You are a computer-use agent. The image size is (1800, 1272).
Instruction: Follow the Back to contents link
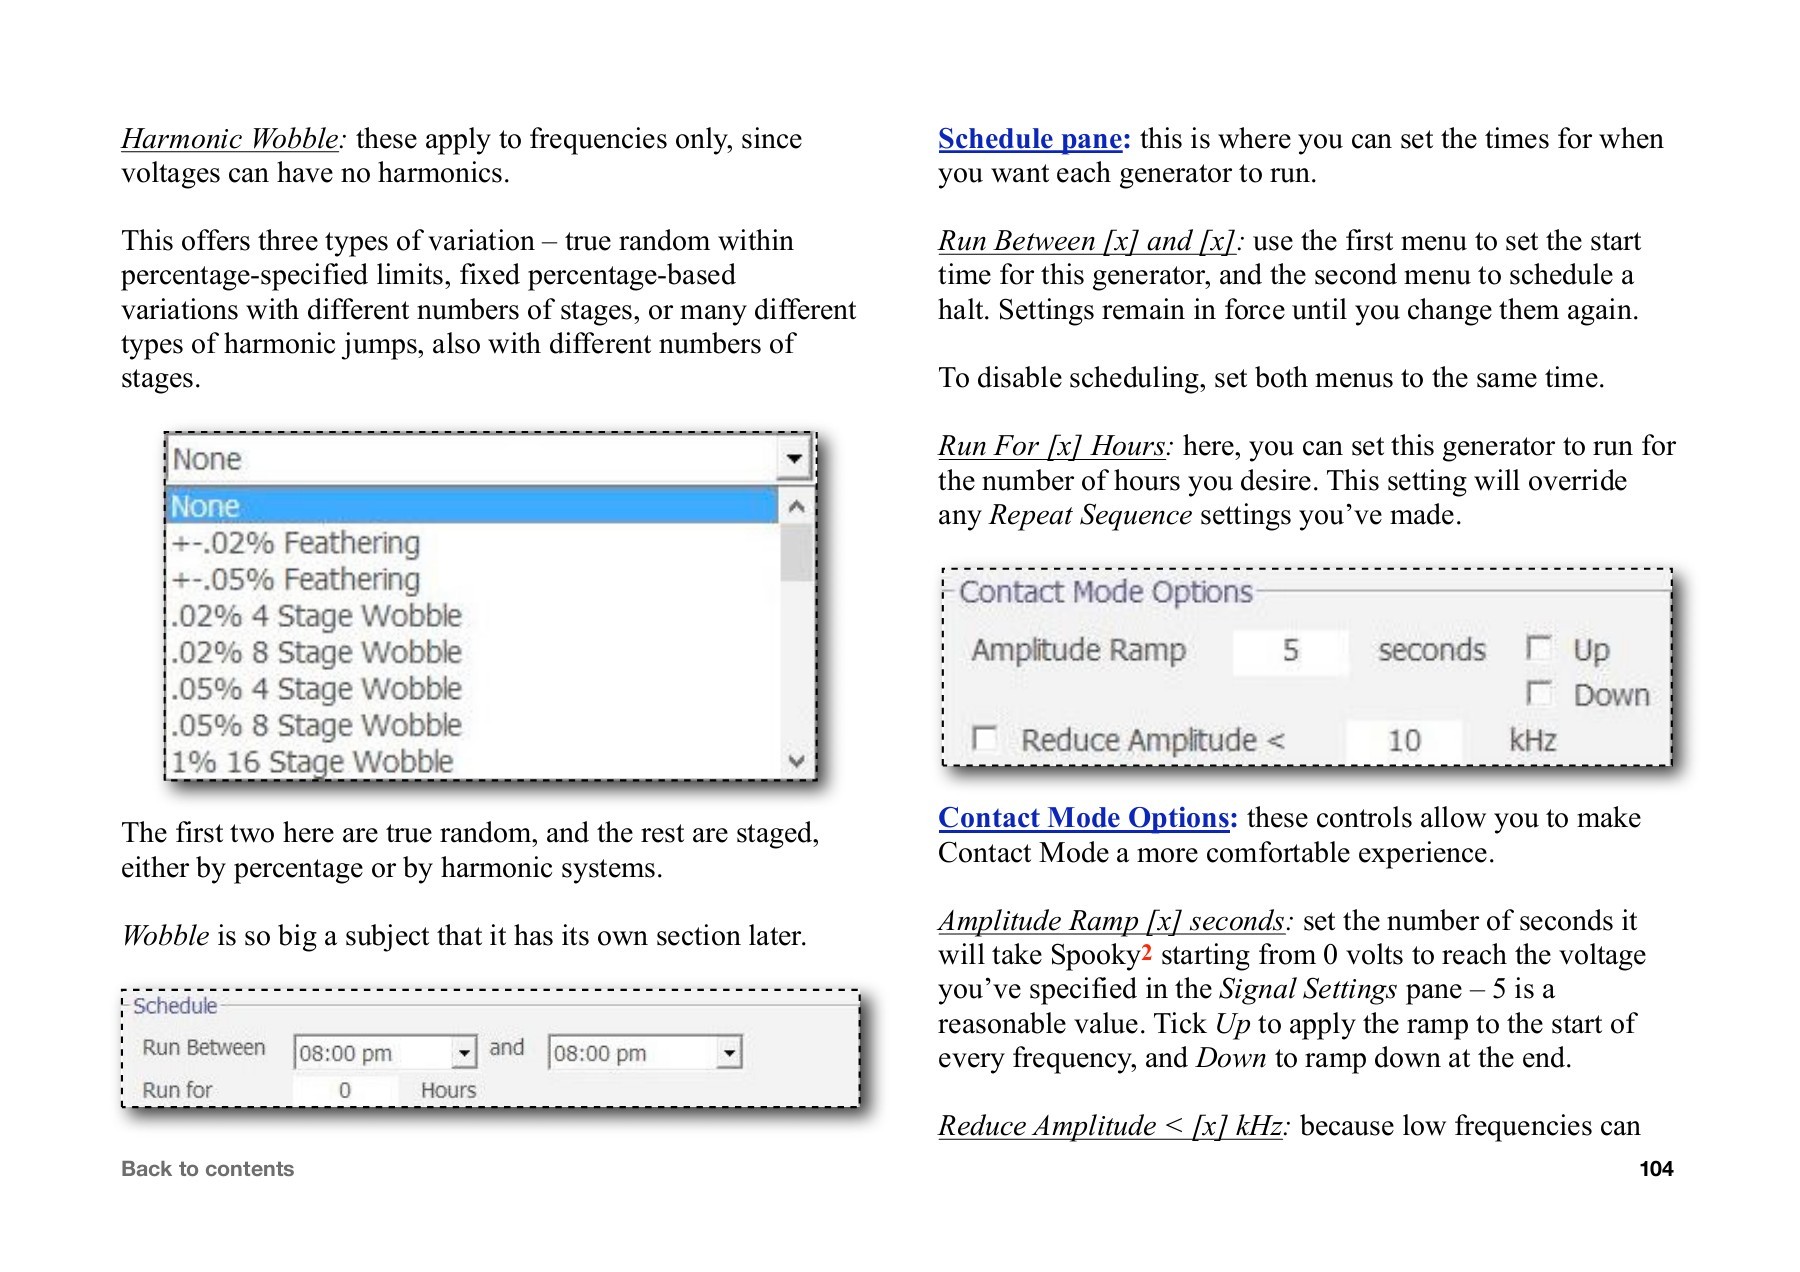(x=207, y=1167)
